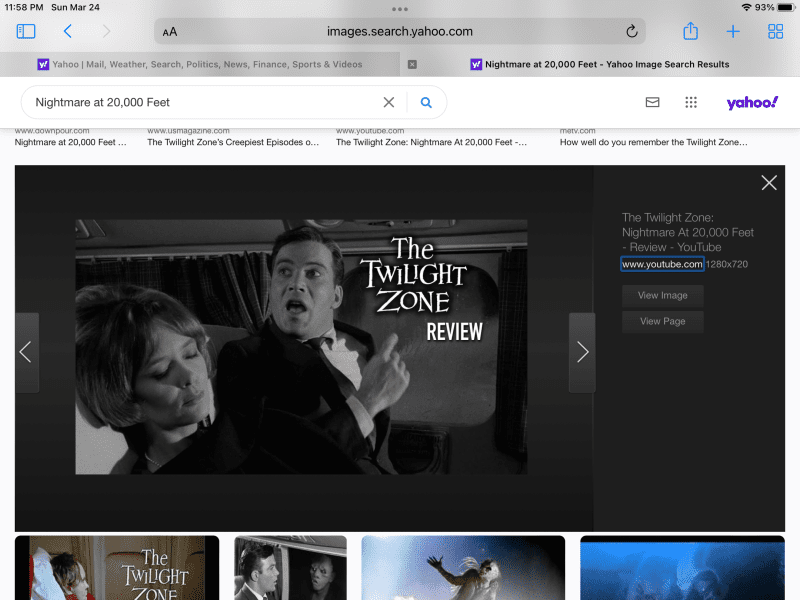Click the View Image button
Image resolution: width=800 pixels, height=600 pixels.
click(x=663, y=295)
